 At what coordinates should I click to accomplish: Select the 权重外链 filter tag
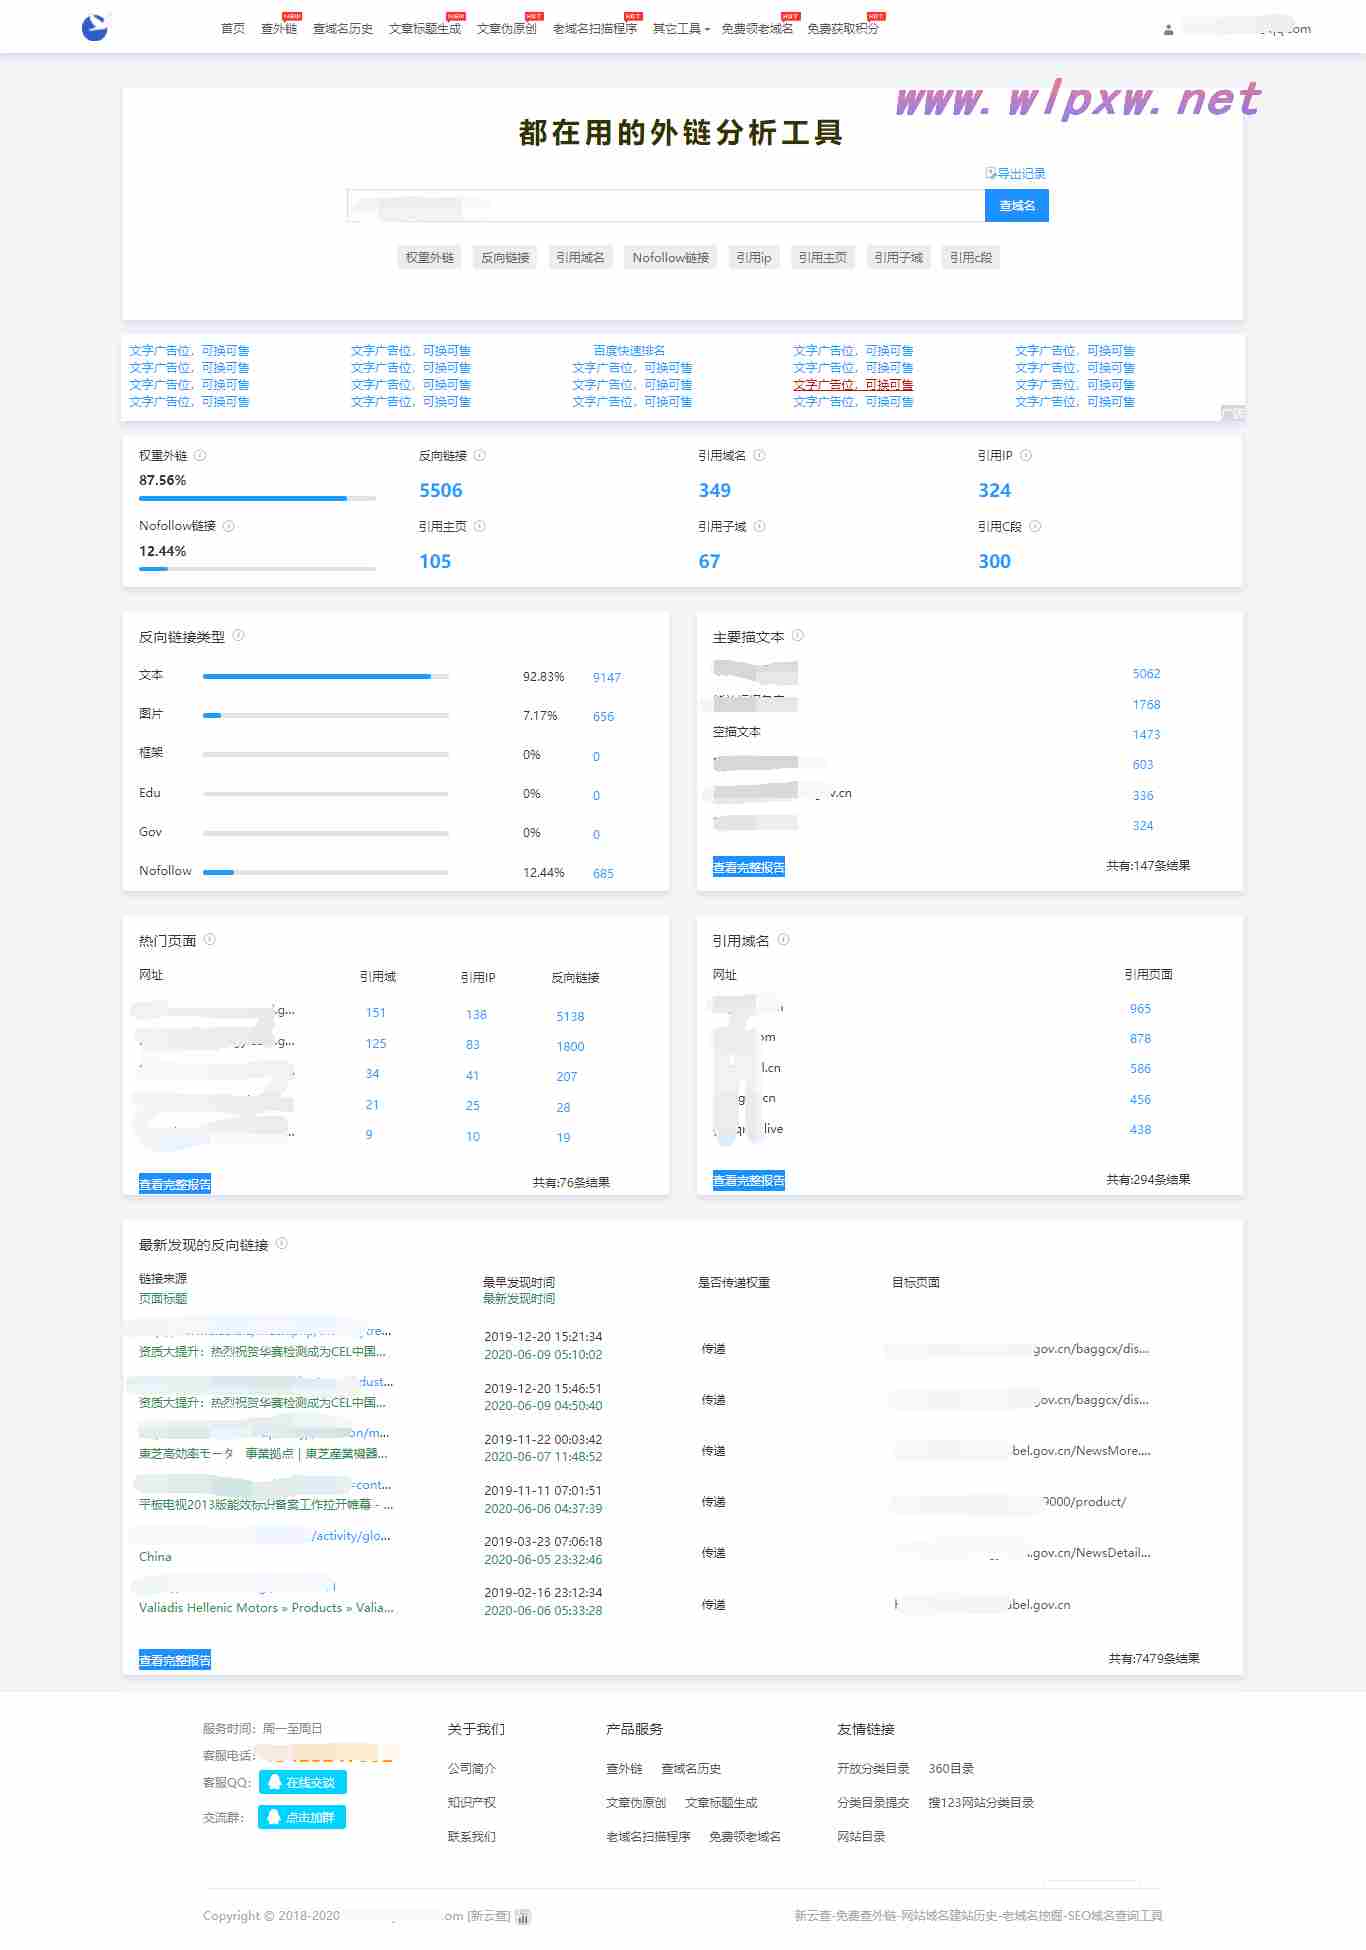(x=430, y=258)
